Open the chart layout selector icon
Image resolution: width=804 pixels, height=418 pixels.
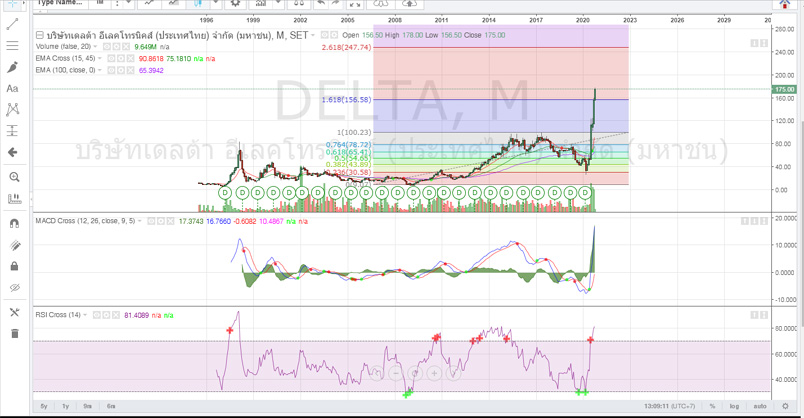(x=261, y=3)
